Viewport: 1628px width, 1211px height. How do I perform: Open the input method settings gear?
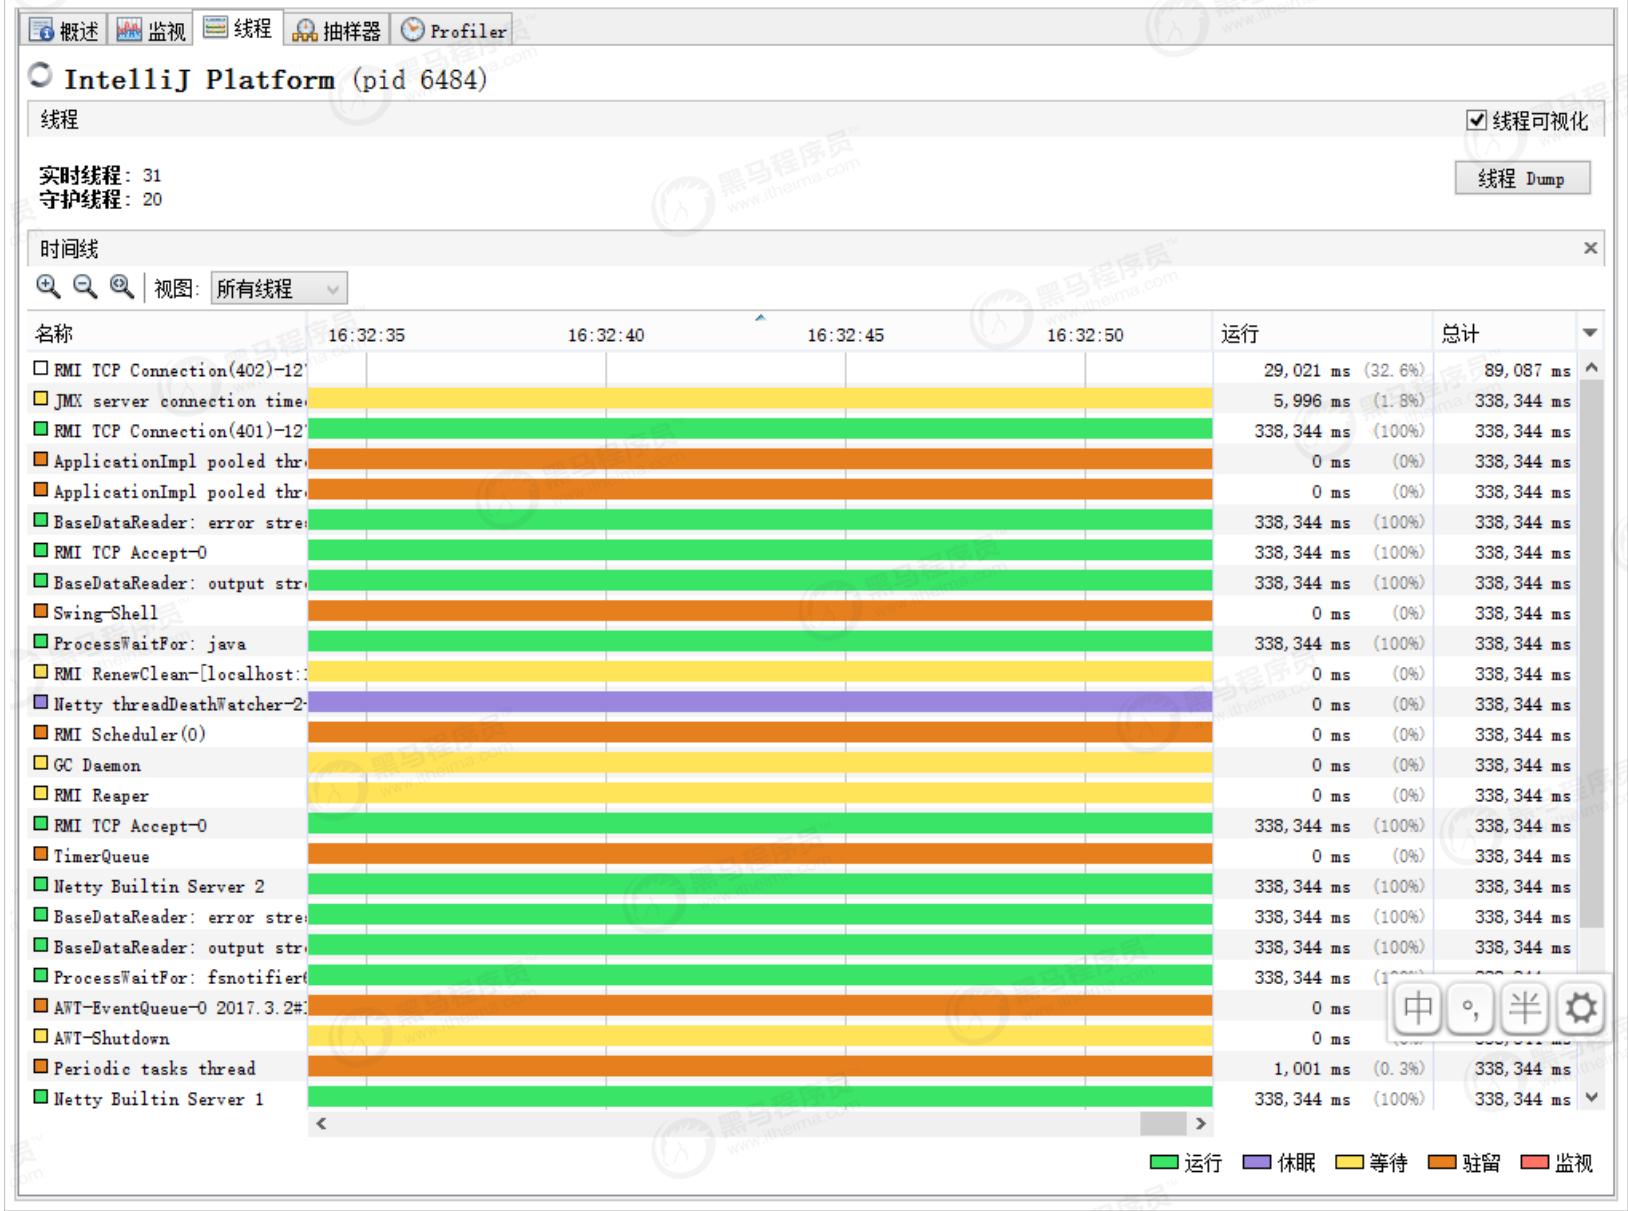(1580, 1009)
